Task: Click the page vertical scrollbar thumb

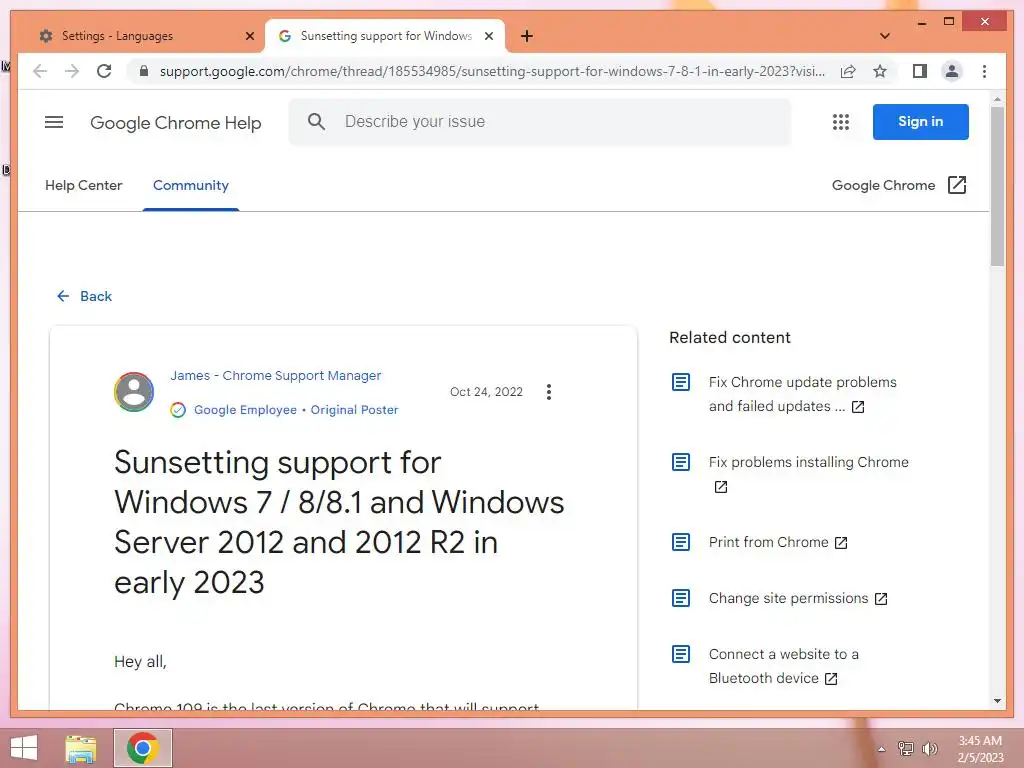Action: coord(997,186)
